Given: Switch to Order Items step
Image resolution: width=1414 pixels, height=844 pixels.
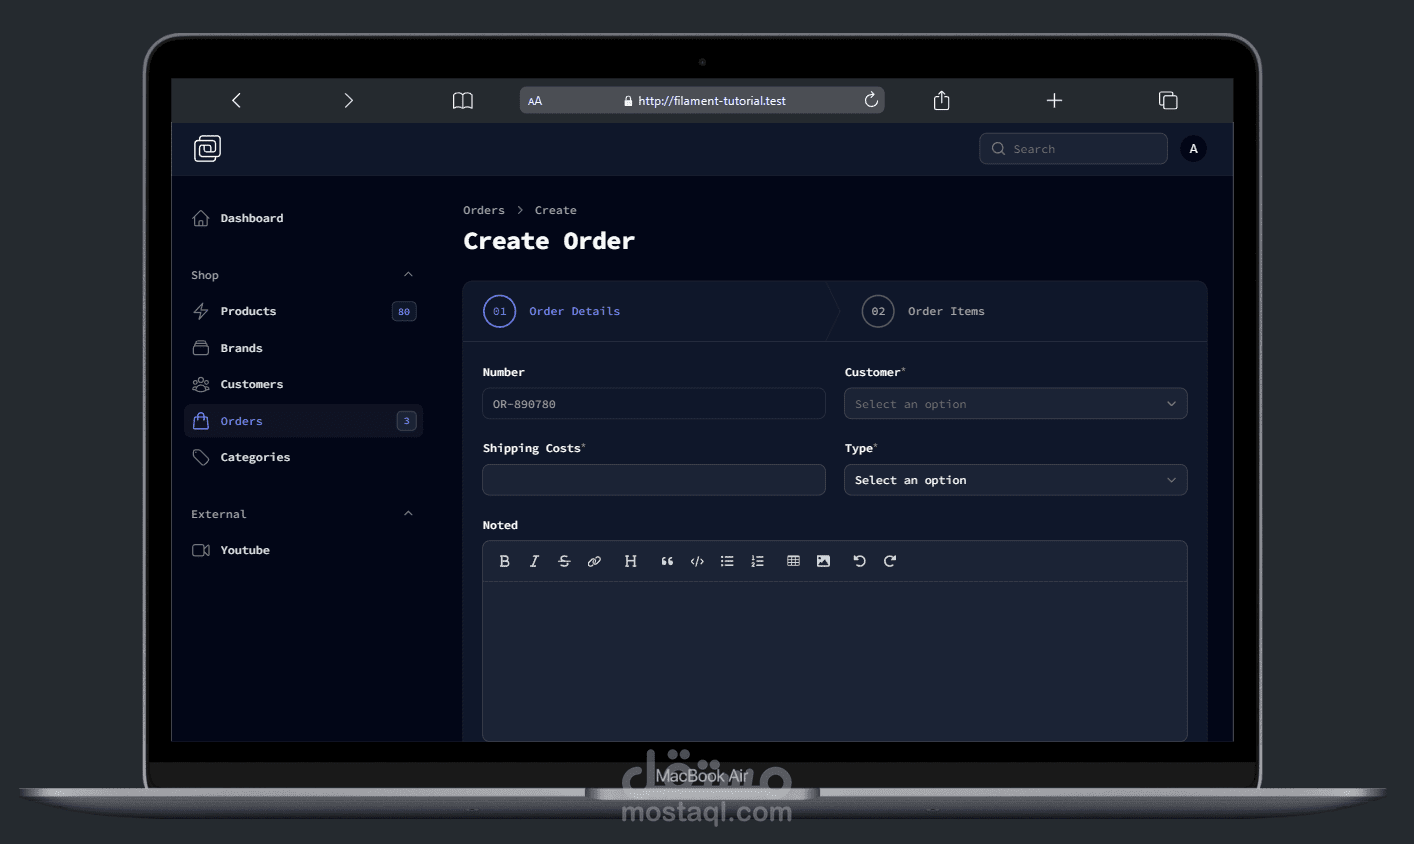Looking at the screenshot, I should (x=923, y=311).
